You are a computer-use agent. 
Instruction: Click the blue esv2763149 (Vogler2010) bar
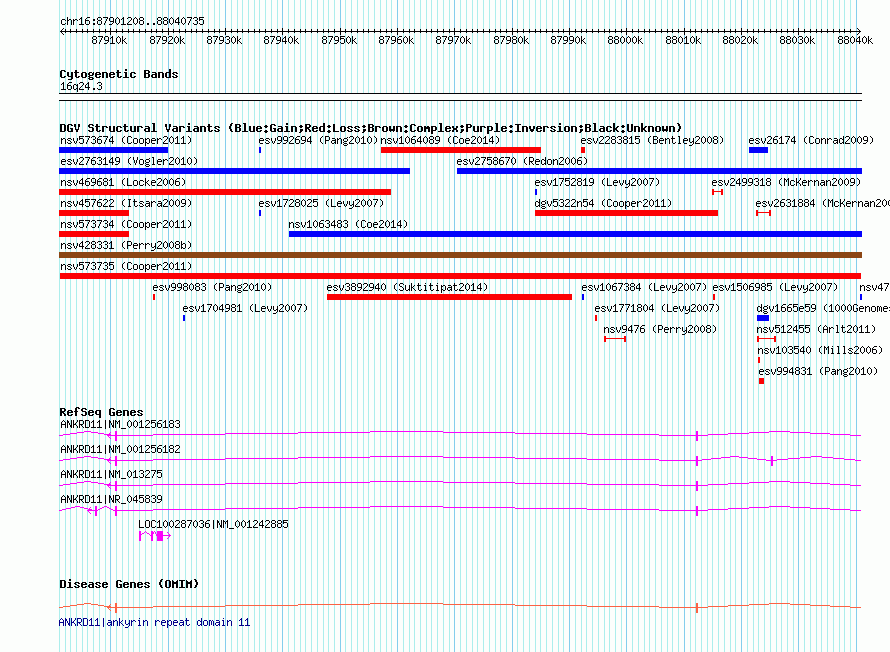click(x=234, y=171)
